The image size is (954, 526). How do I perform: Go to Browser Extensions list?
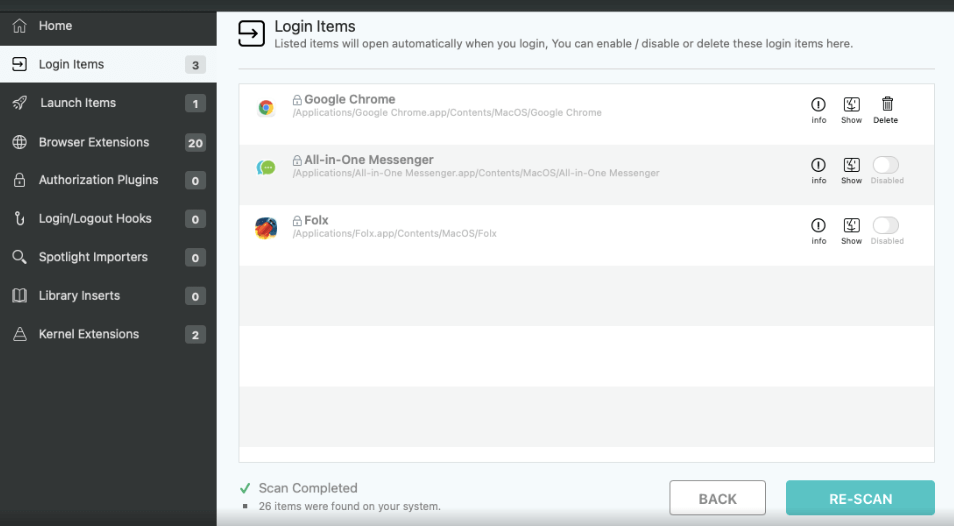[x=94, y=142]
